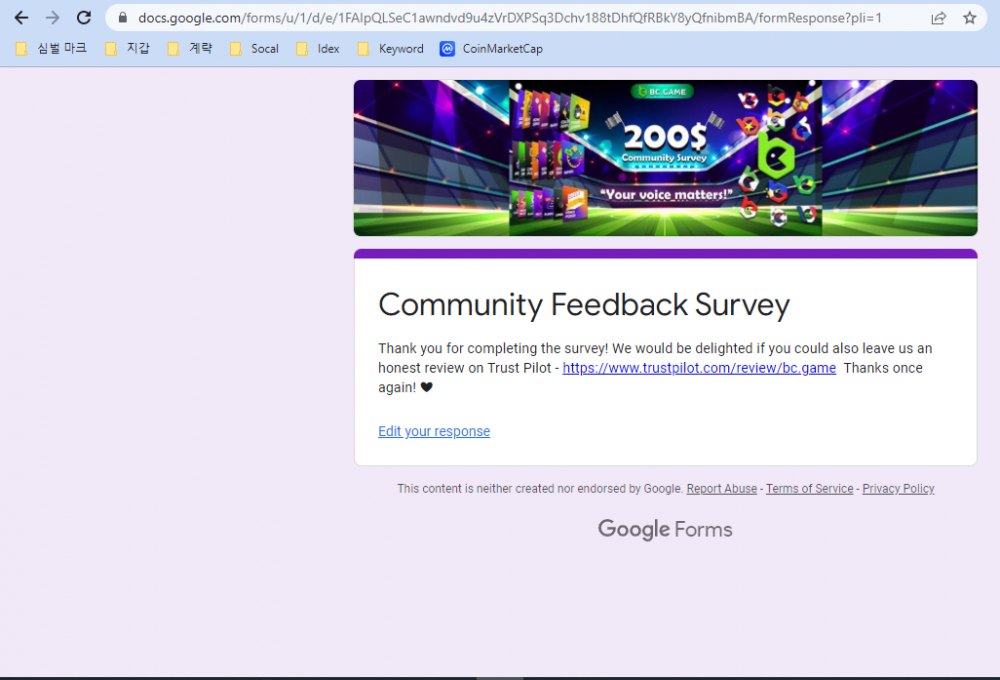Click the Report Abuse link
The width and height of the screenshot is (1000, 680).
(721, 489)
